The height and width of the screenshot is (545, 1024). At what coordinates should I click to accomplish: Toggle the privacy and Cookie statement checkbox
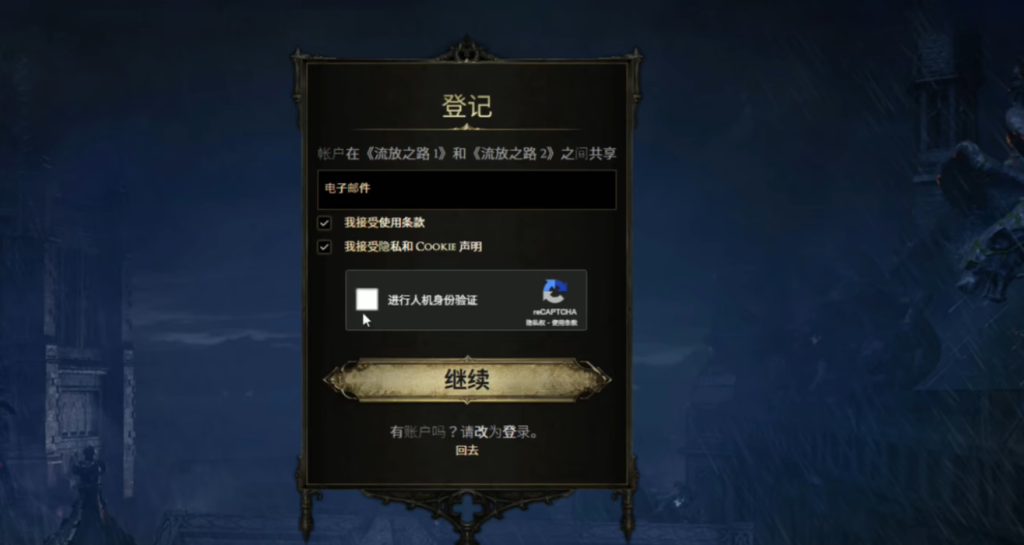pyautogui.click(x=325, y=247)
